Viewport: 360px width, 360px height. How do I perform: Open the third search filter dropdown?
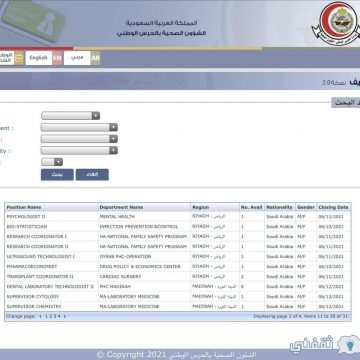point(79,139)
